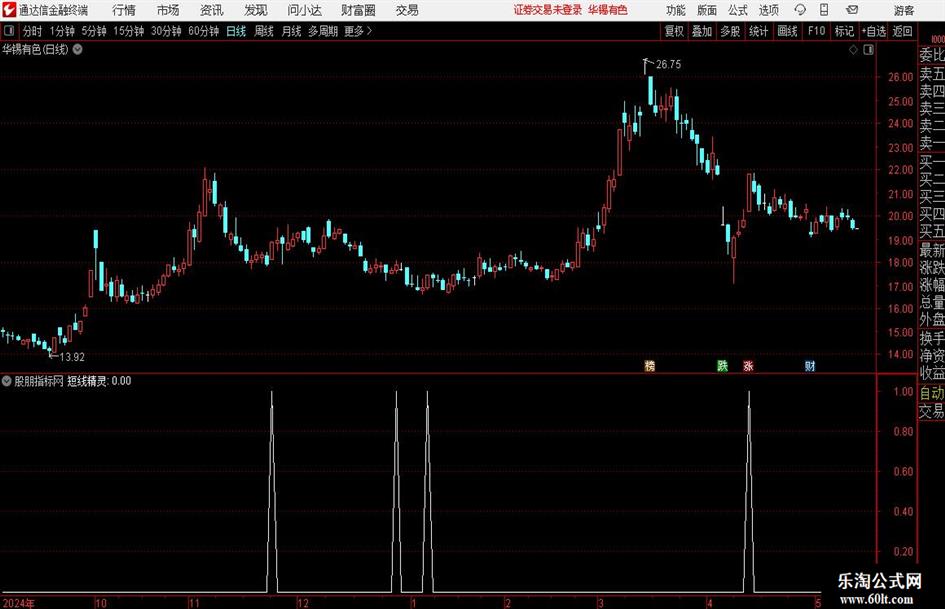Click the 短线精灵: 0.00 indicator value
The width and height of the screenshot is (945, 609).
99,381
